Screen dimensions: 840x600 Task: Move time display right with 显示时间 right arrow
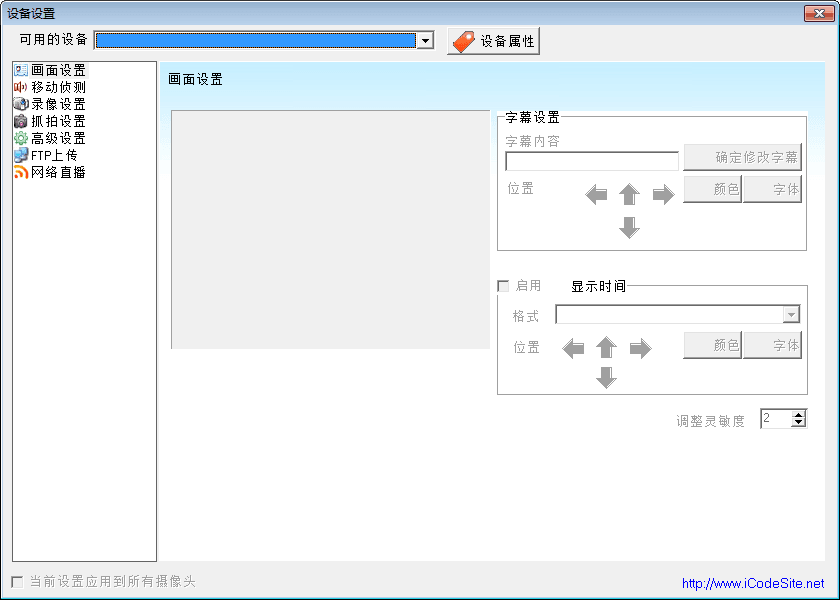(641, 349)
